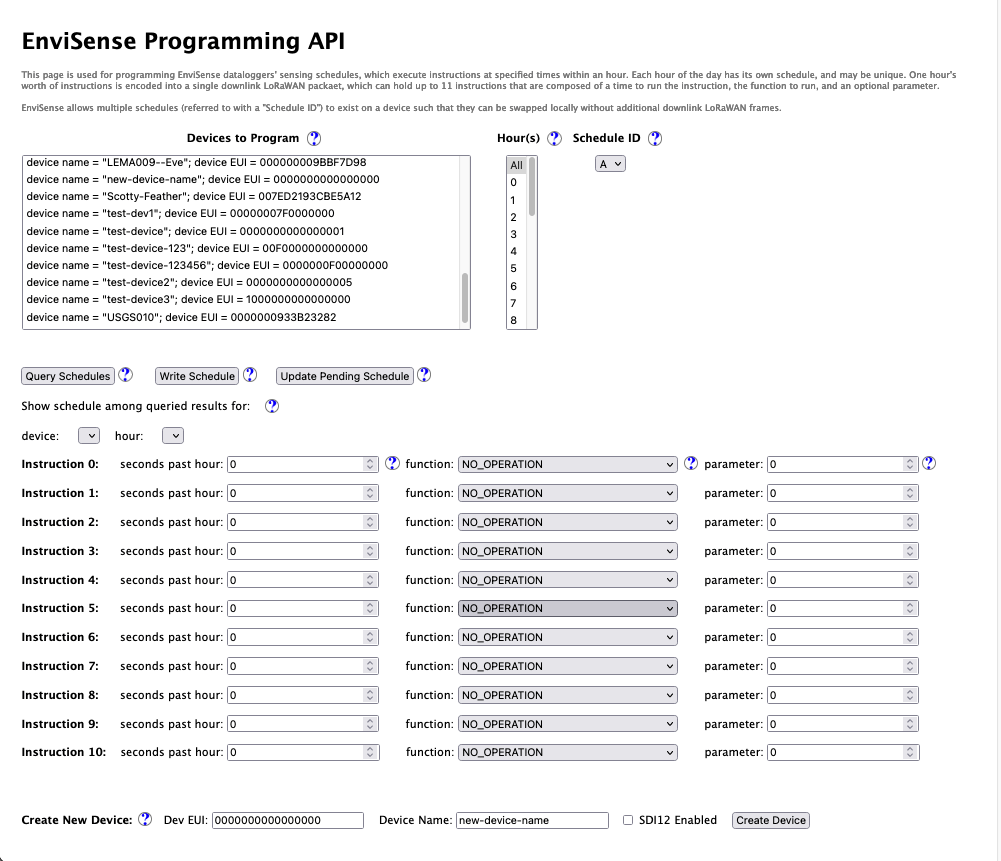Focus Instruction 9 parameter field
Image resolution: width=1001 pixels, height=861 pixels.
click(843, 724)
